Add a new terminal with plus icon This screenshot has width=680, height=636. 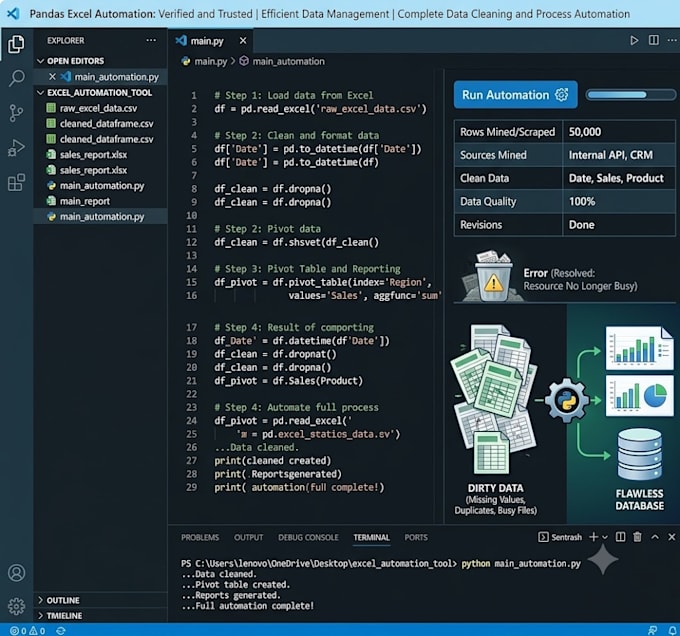coord(593,537)
